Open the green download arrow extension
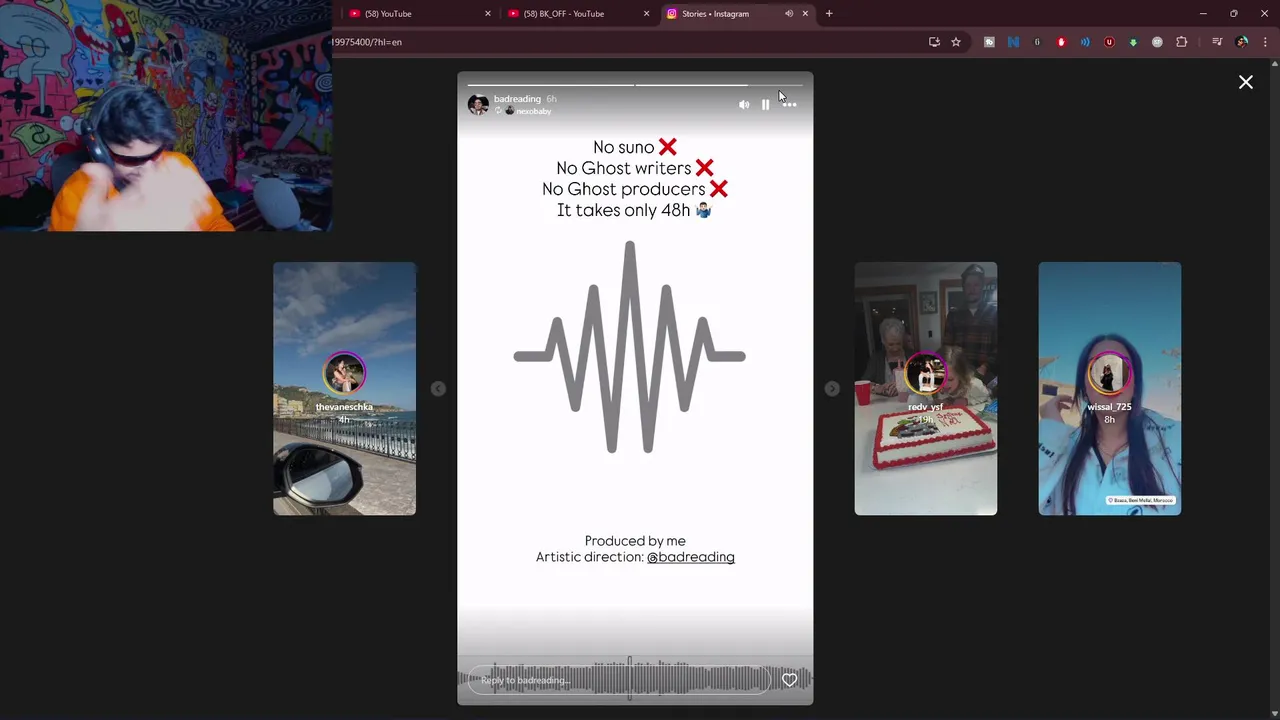This screenshot has width=1280, height=720. (1133, 42)
